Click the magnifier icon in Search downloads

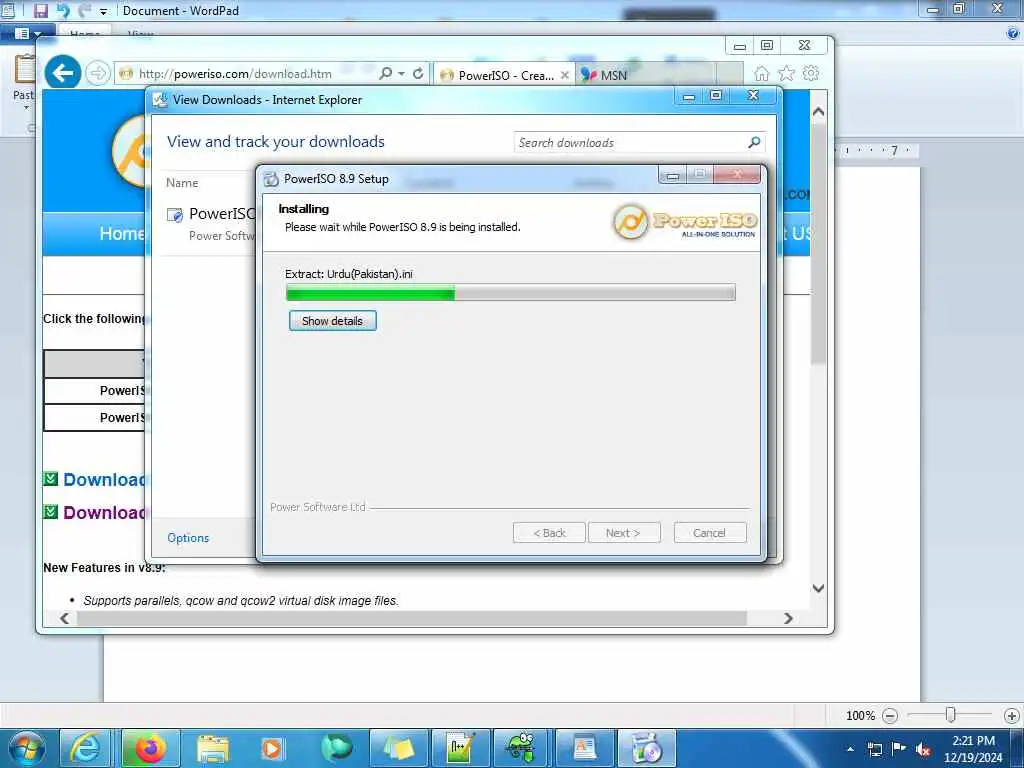pos(754,142)
